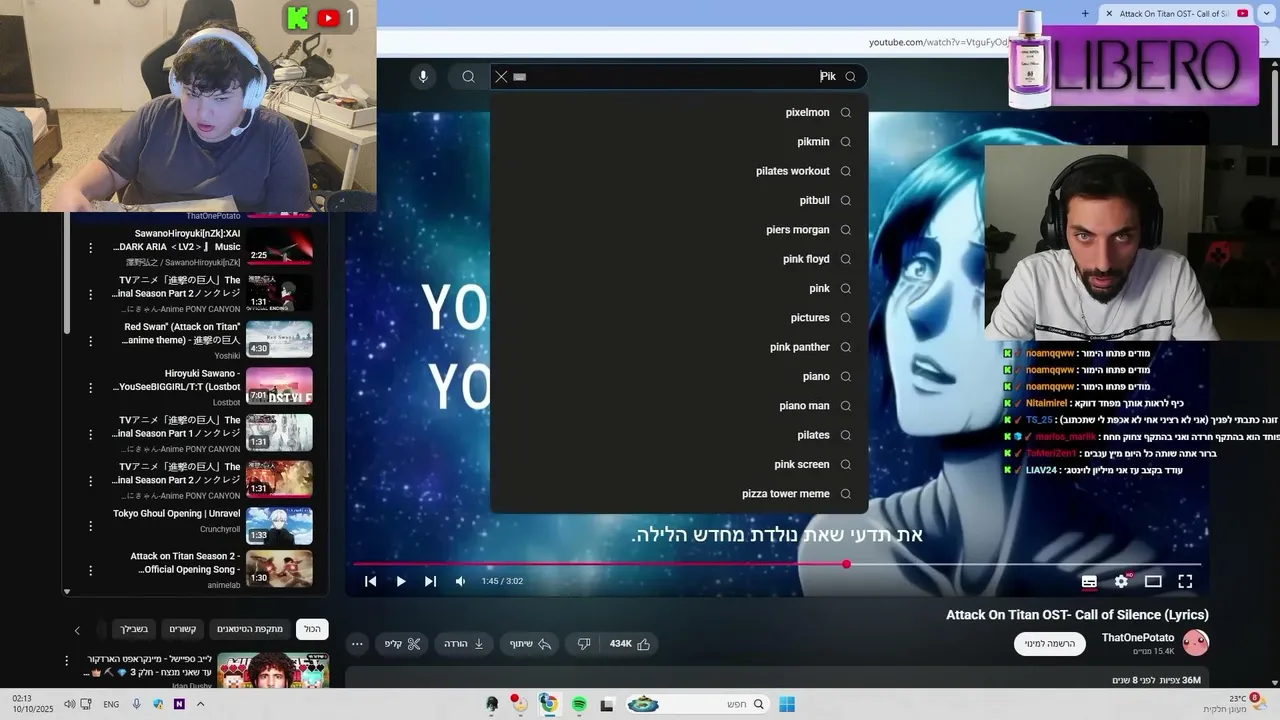Click the search icon beside 'pizza tower meme'
This screenshot has height=720, width=1280.
coord(846,494)
